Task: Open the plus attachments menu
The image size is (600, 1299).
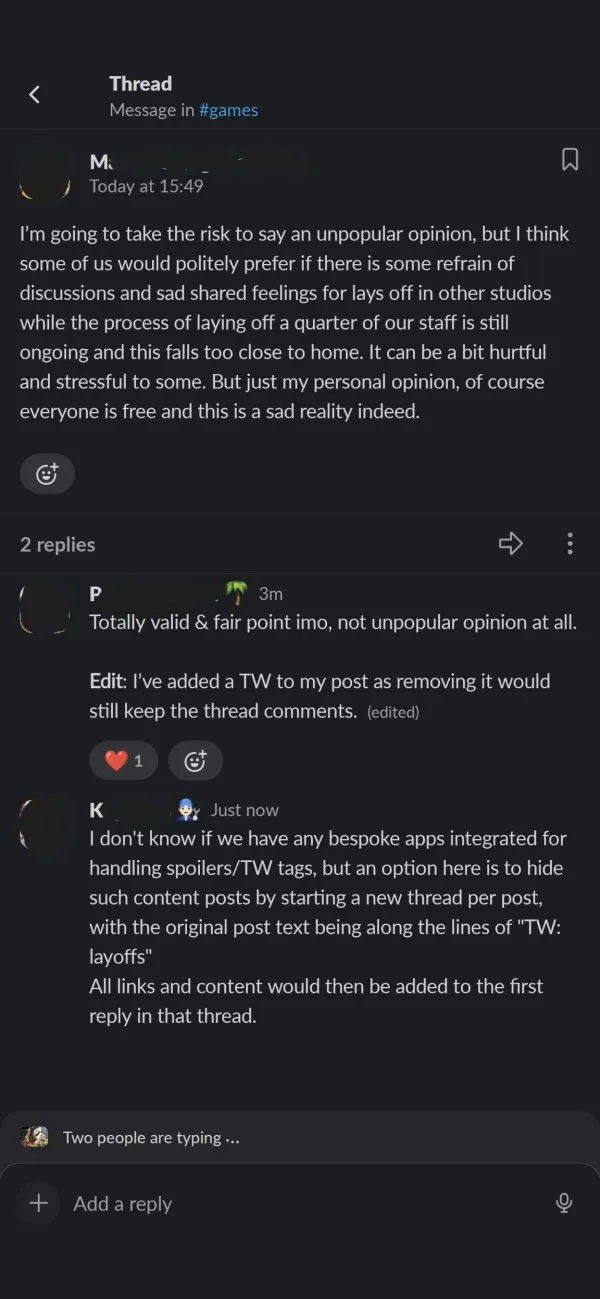Action: tap(39, 1203)
